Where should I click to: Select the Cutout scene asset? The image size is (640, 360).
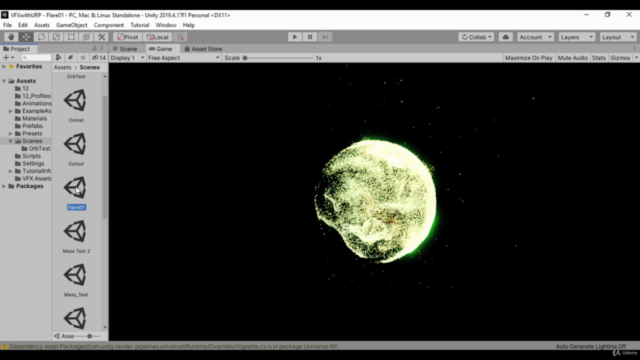click(76, 149)
